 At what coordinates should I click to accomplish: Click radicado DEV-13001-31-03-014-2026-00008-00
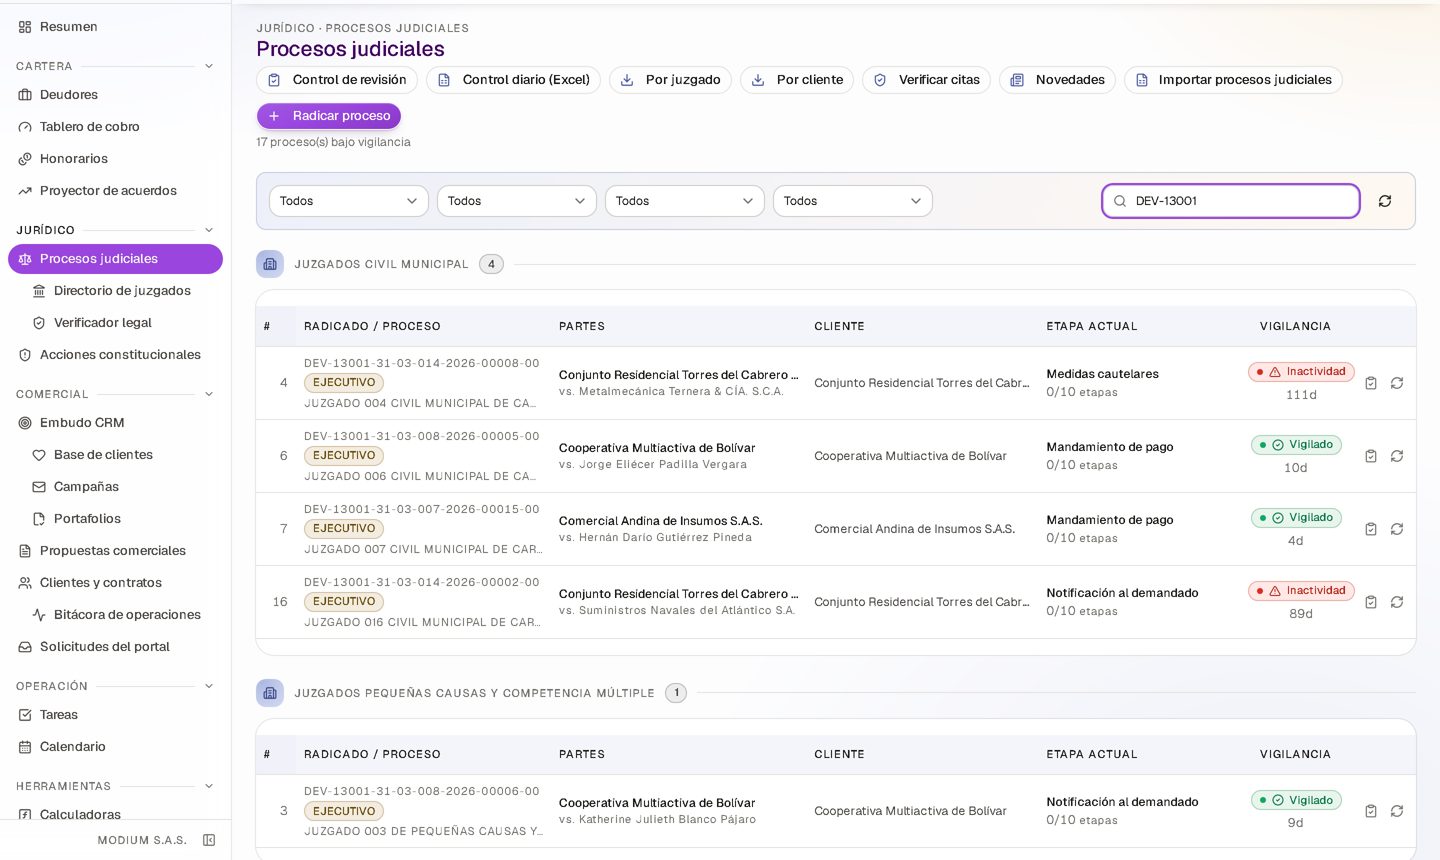(x=422, y=364)
